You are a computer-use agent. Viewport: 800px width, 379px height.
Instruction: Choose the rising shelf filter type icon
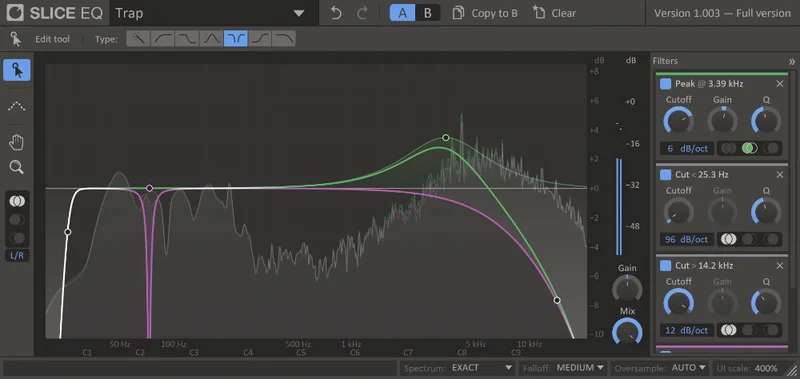[260, 39]
